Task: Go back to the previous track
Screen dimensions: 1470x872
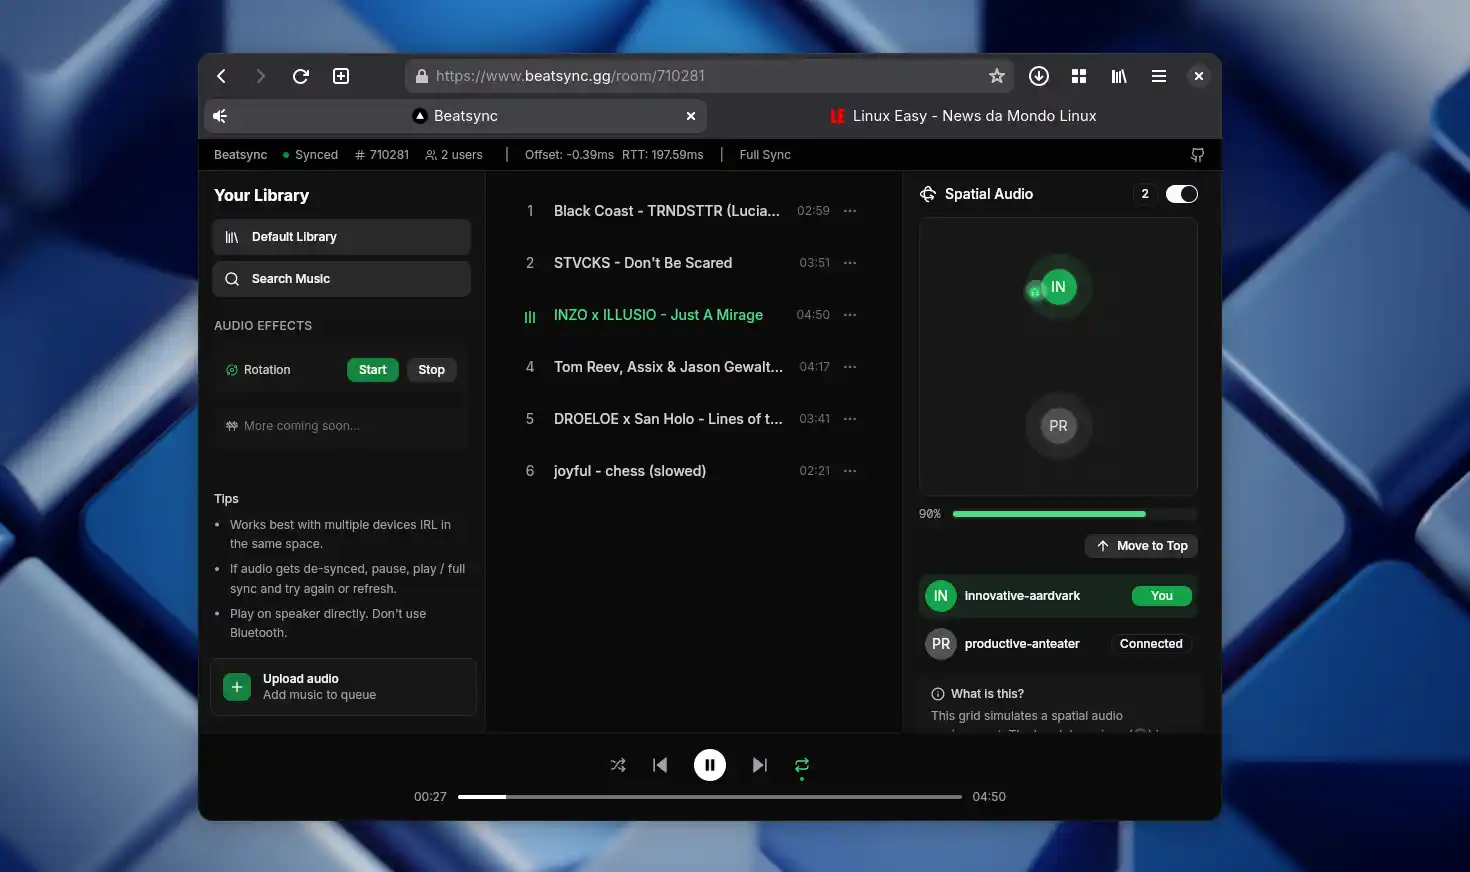Action: [x=660, y=764]
